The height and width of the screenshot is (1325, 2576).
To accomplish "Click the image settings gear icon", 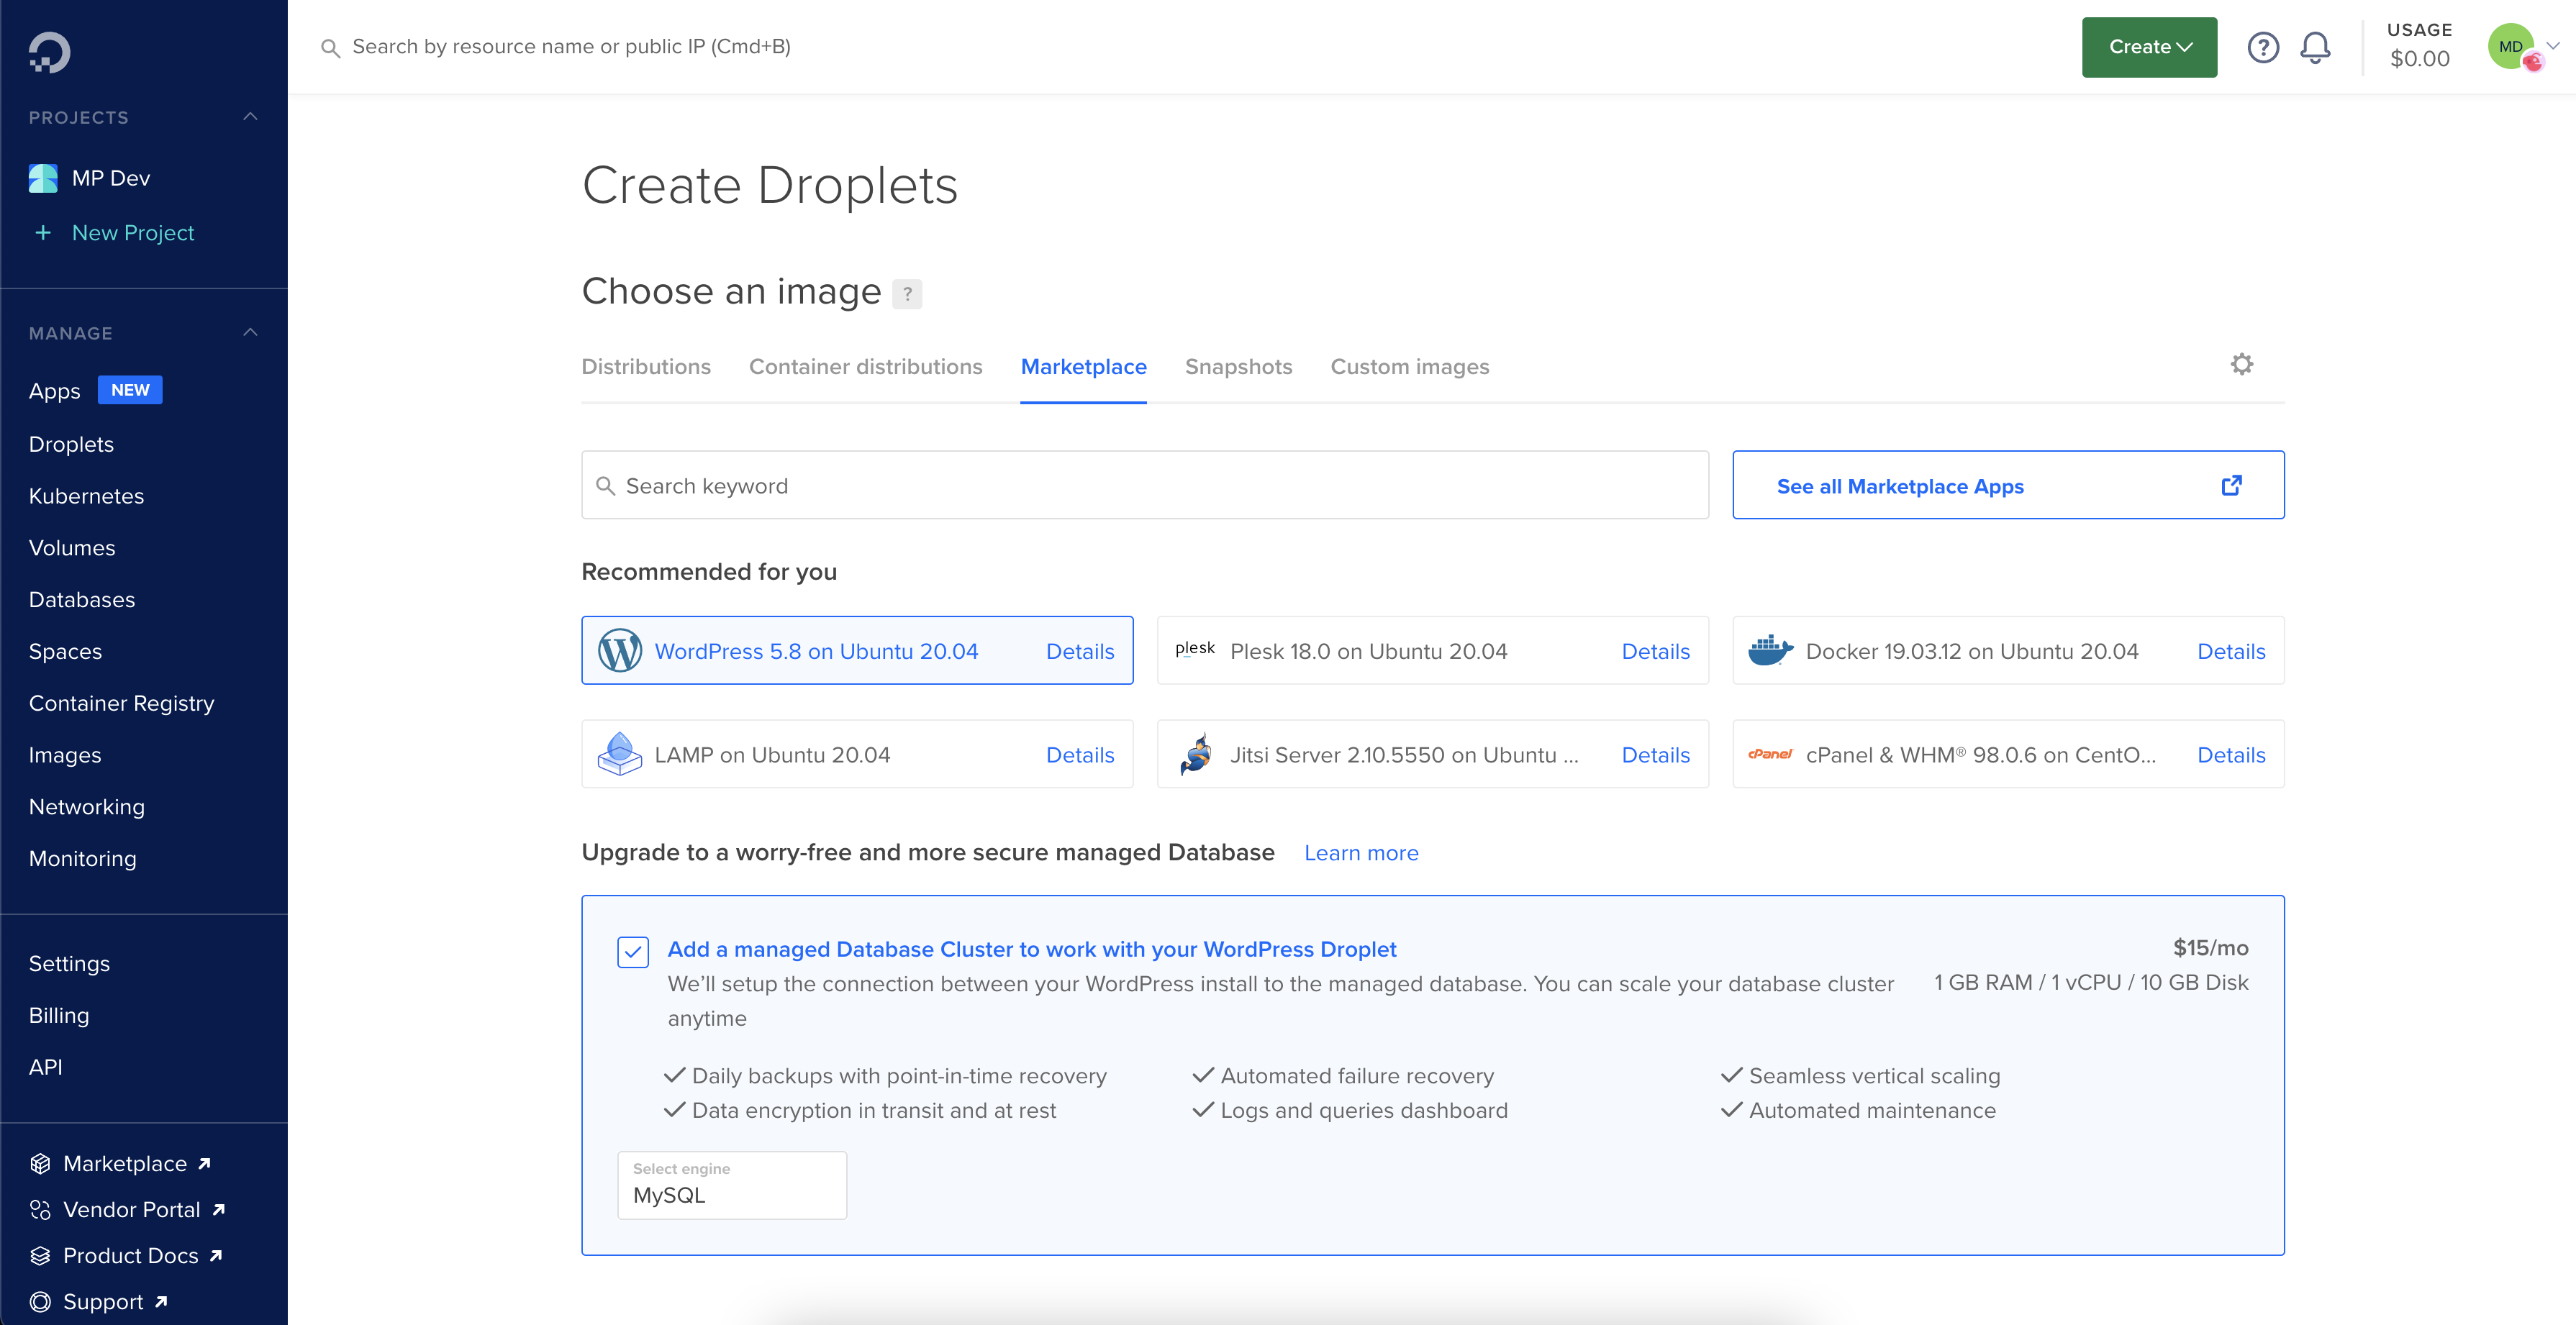I will pyautogui.click(x=2242, y=364).
